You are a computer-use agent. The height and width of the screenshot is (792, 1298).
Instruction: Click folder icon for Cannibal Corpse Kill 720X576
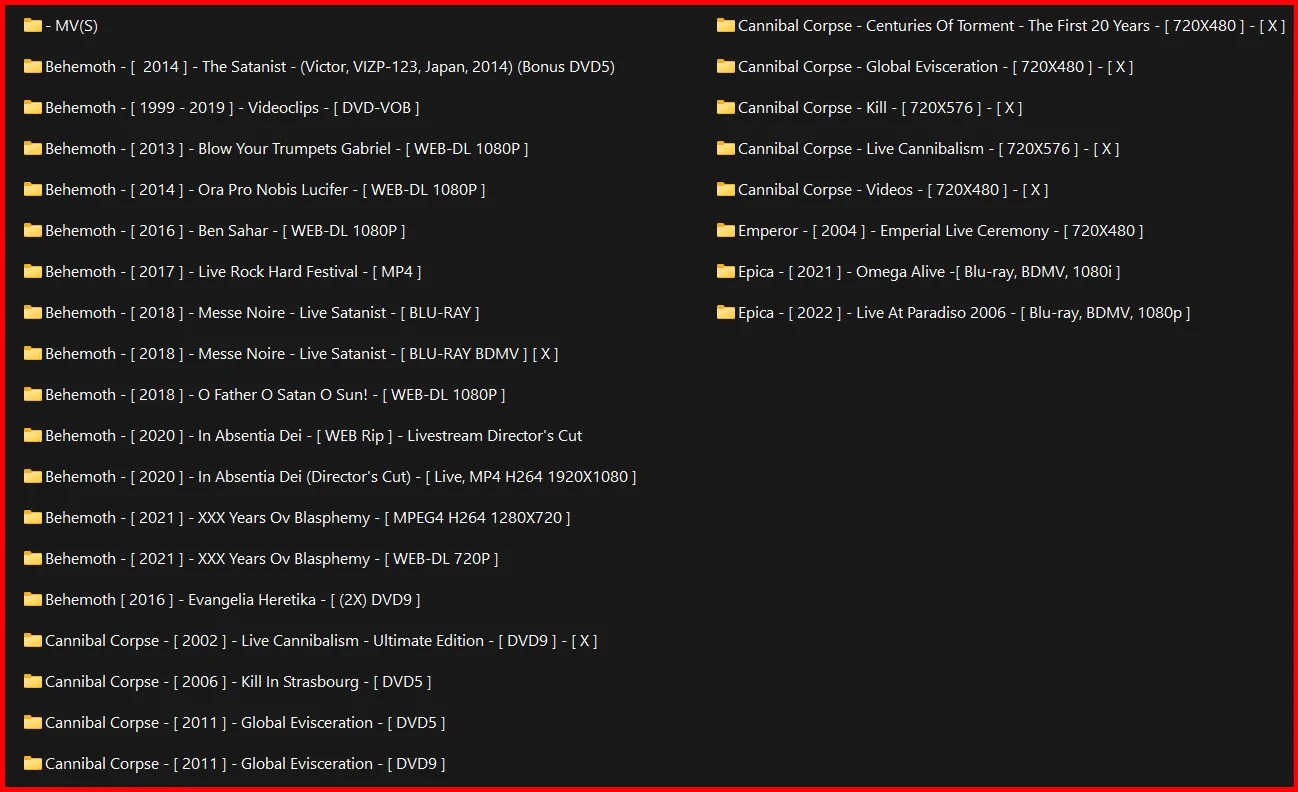tap(726, 108)
